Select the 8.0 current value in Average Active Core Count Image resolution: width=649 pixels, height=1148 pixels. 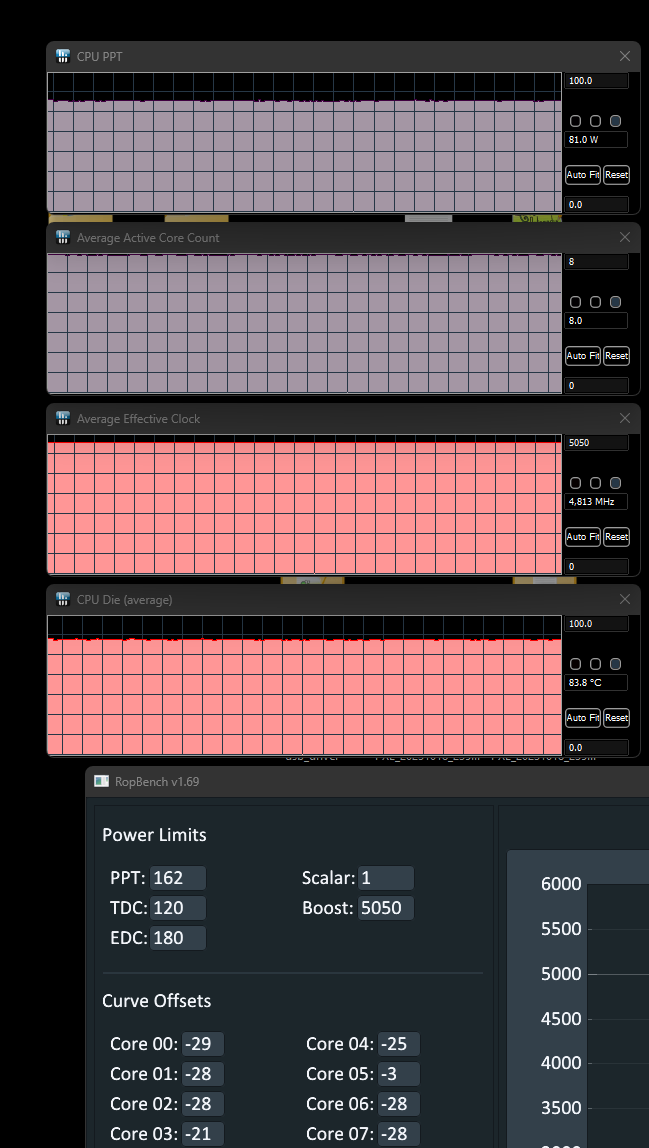click(596, 321)
